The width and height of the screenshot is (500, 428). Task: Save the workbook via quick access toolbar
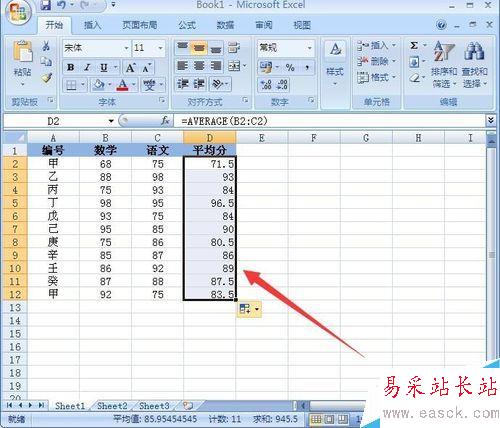46,5
